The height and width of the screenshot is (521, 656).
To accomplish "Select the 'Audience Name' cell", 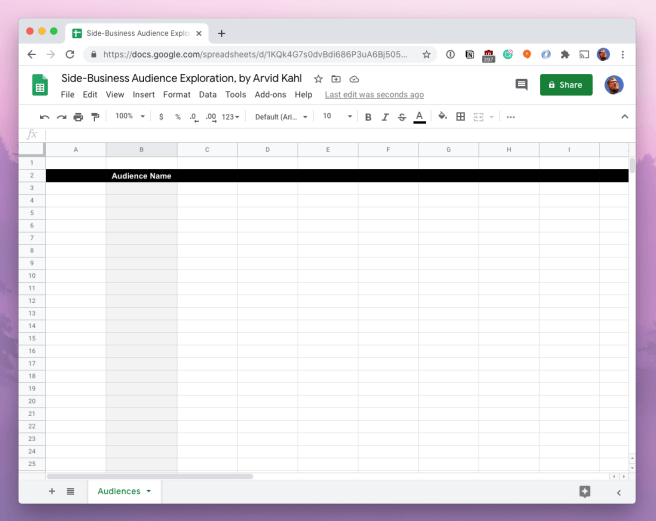I will pyautogui.click(x=141, y=176).
